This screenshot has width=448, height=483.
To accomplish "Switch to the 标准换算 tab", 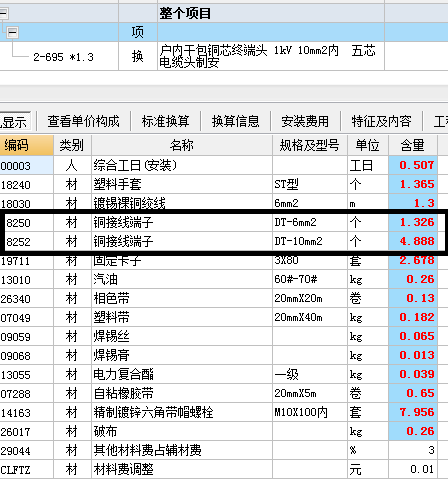I will tap(166, 121).
